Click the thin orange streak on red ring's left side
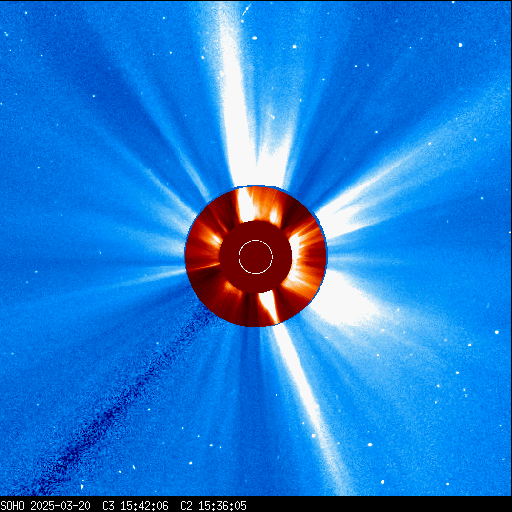This screenshot has width=512, height=512. 203,266
